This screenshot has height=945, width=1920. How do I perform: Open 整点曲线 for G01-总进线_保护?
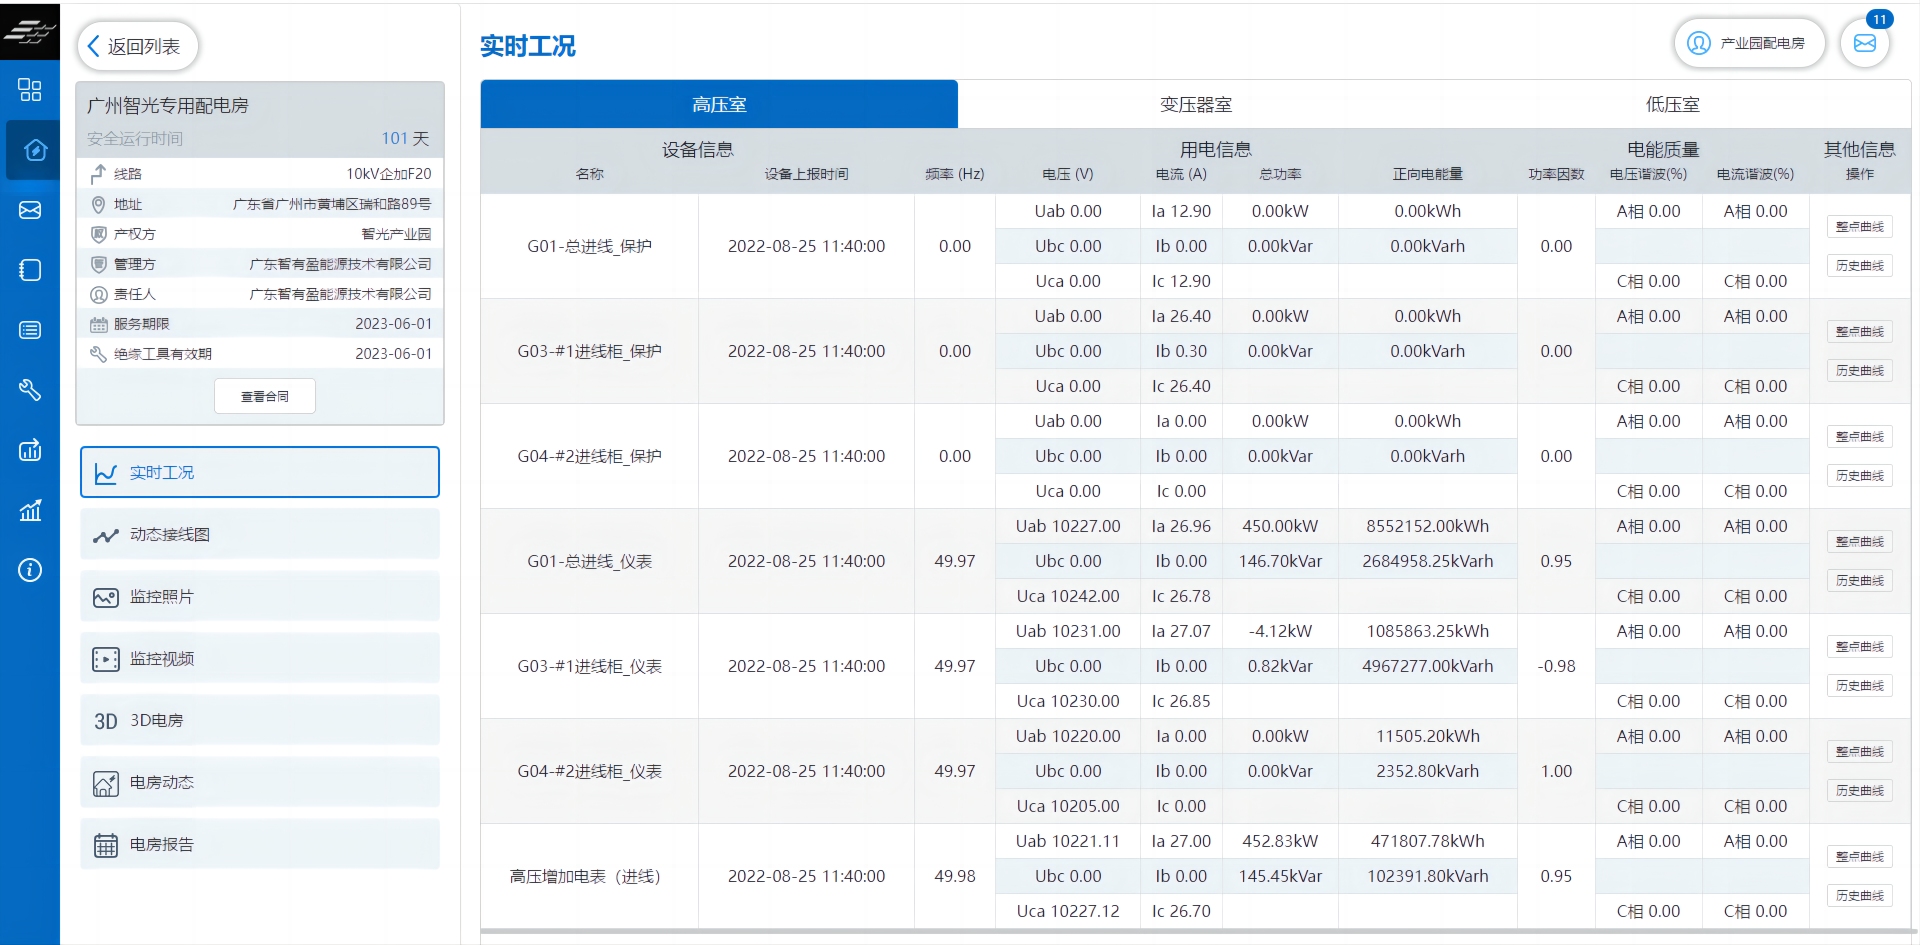(1859, 227)
